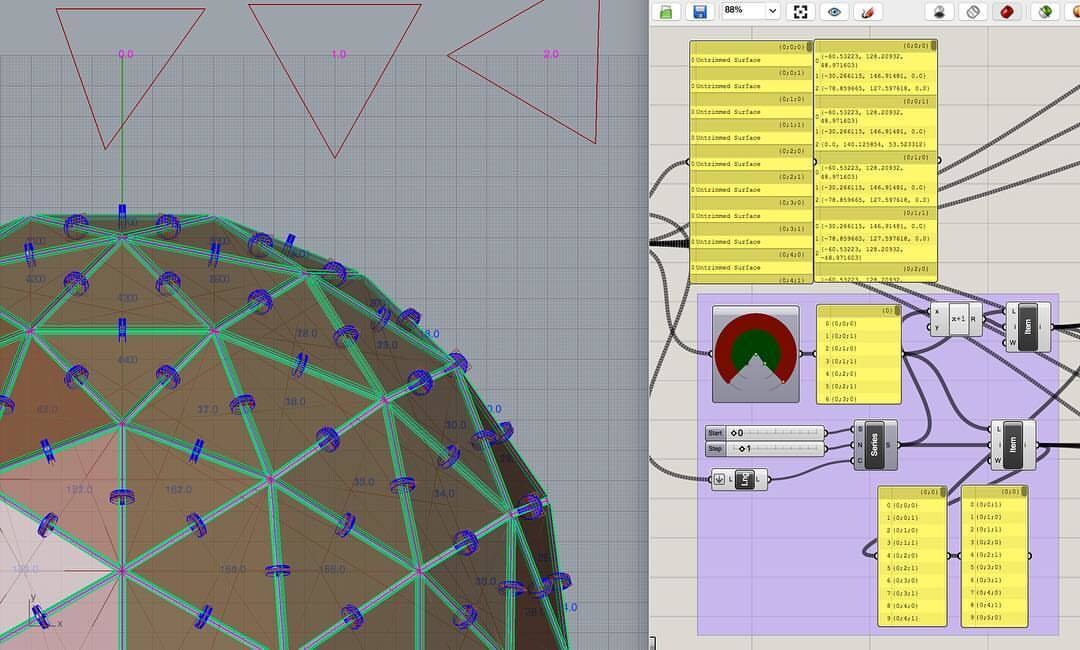The image size is (1080, 650).
Task: Click the x input of the x+1 component
Action: pos(937,311)
